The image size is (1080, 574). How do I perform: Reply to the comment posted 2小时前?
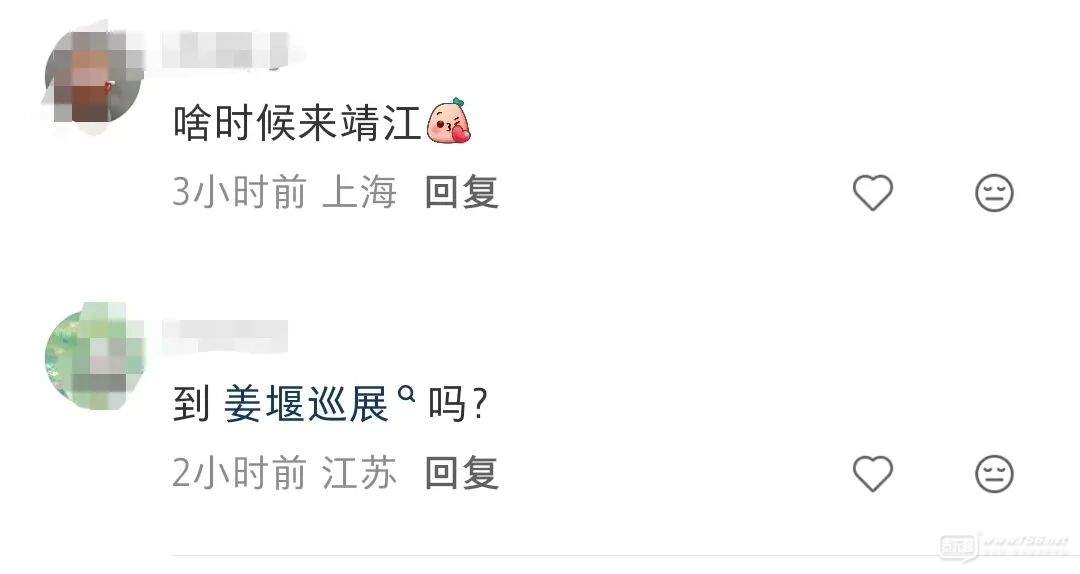[x=461, y=473]
